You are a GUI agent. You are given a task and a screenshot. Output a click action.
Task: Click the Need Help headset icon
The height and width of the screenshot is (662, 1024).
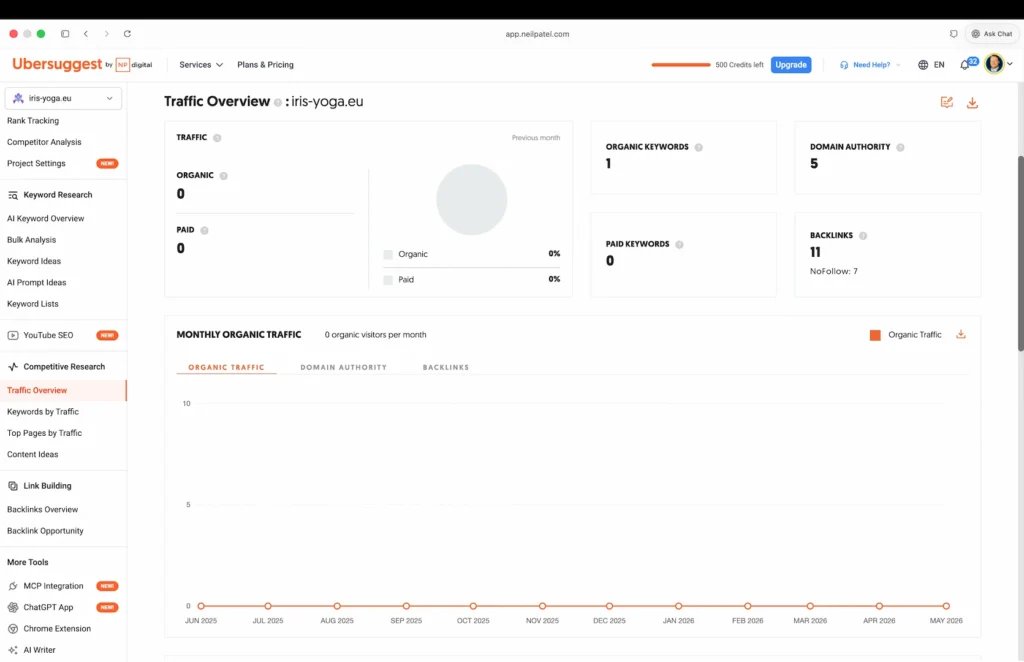(x=844, y=65)
